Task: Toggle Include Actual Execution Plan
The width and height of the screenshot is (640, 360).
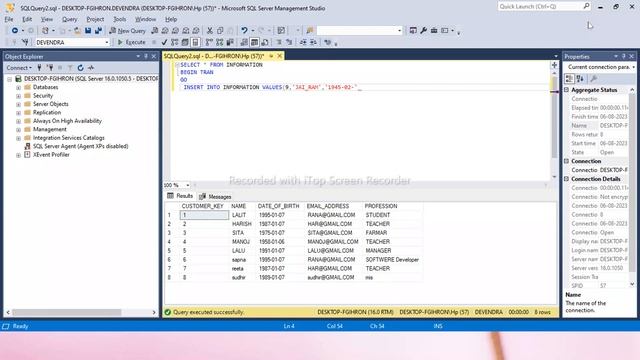Action: [x=209, y=42]
